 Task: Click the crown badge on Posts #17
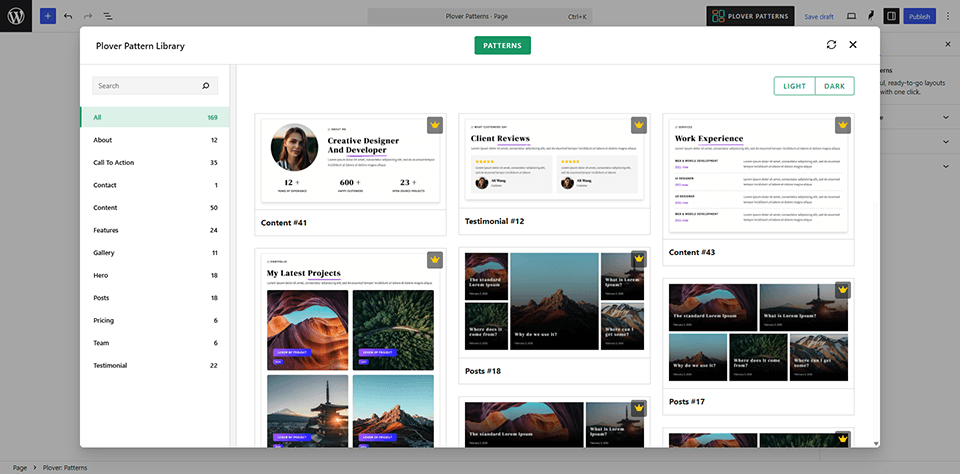pos(843,291)
